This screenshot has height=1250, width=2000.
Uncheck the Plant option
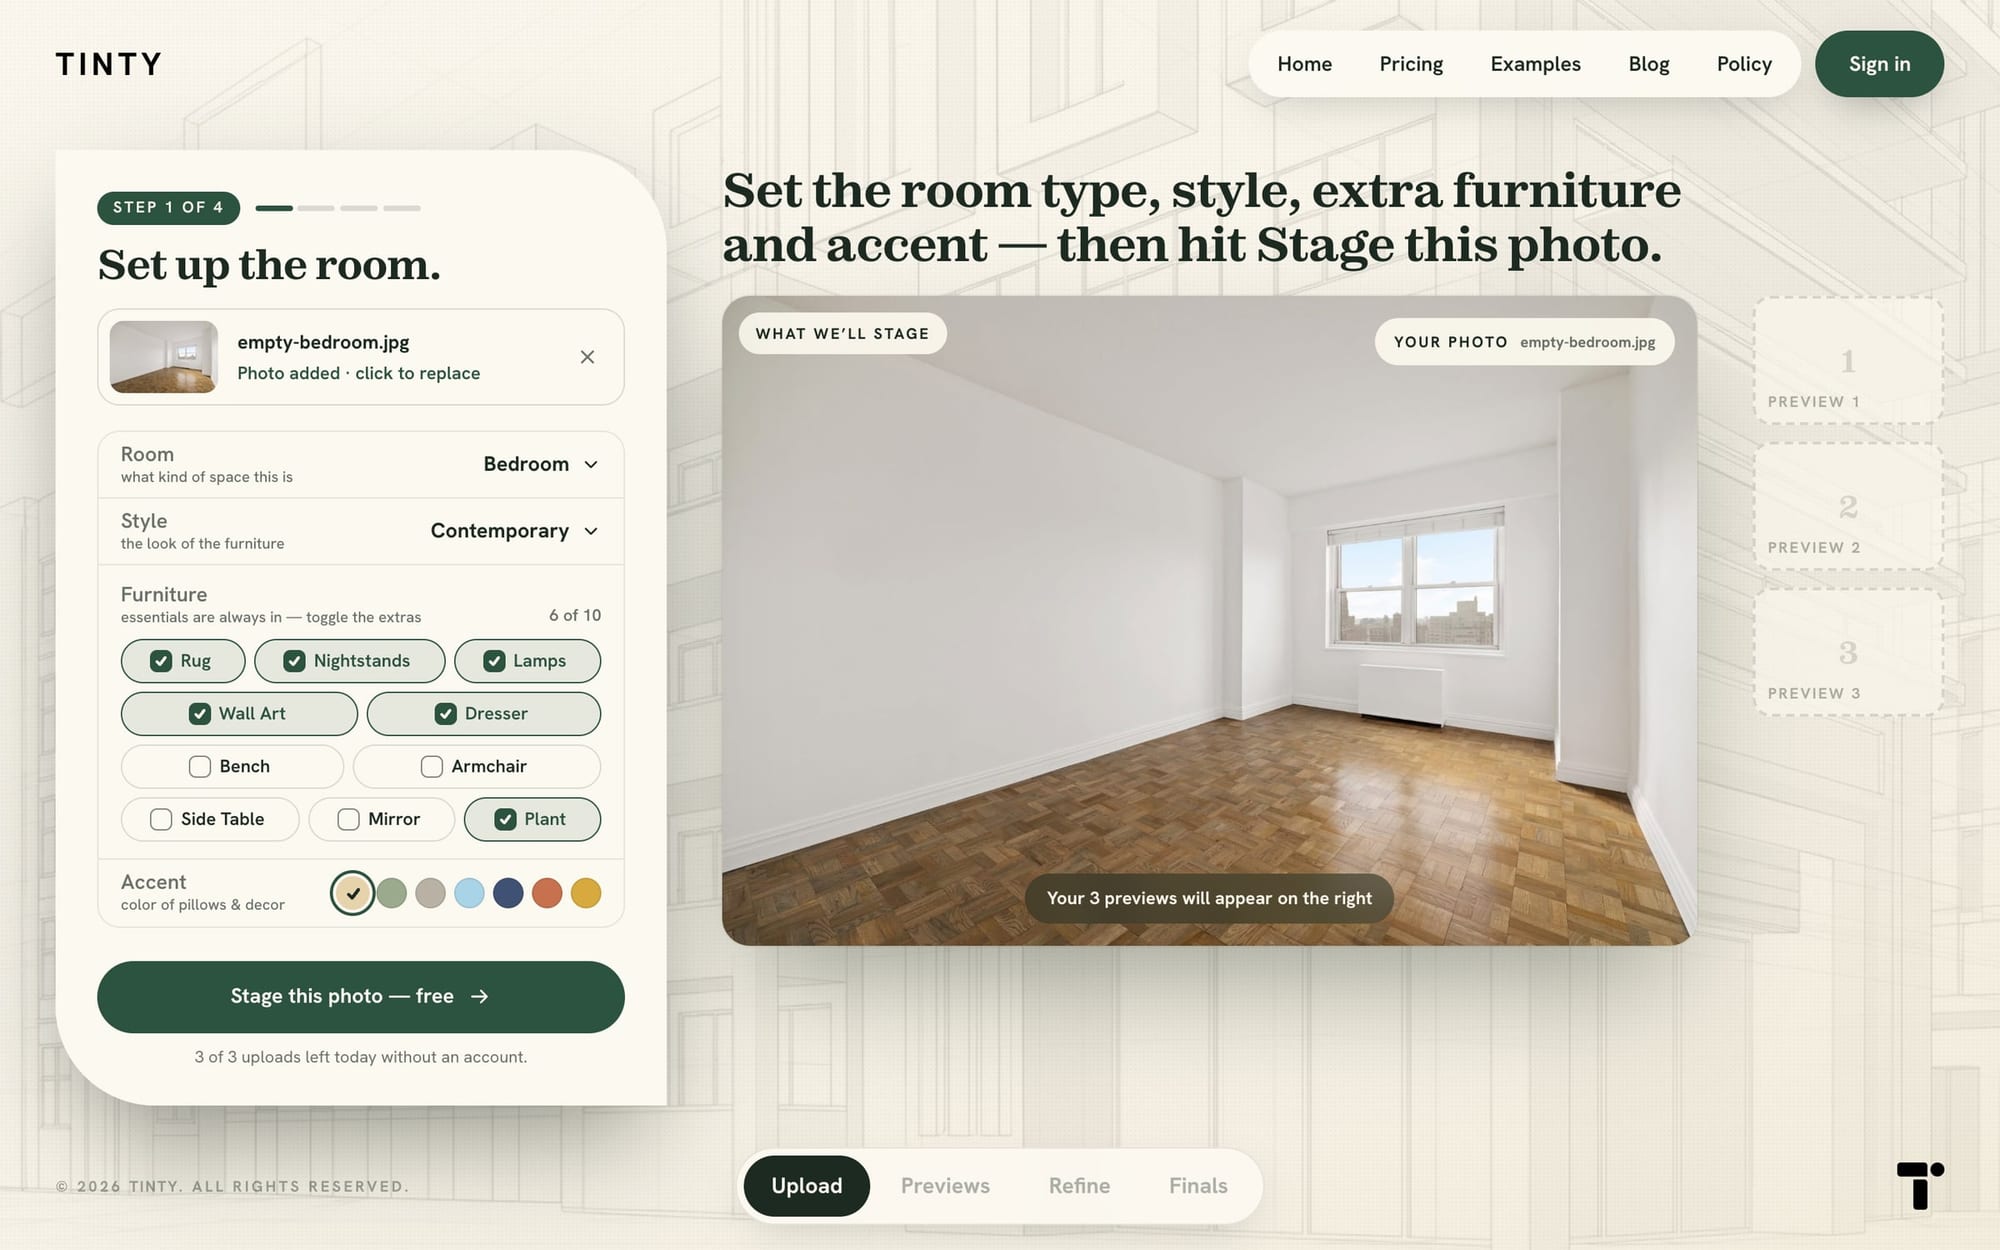click(x=533, y=820)
